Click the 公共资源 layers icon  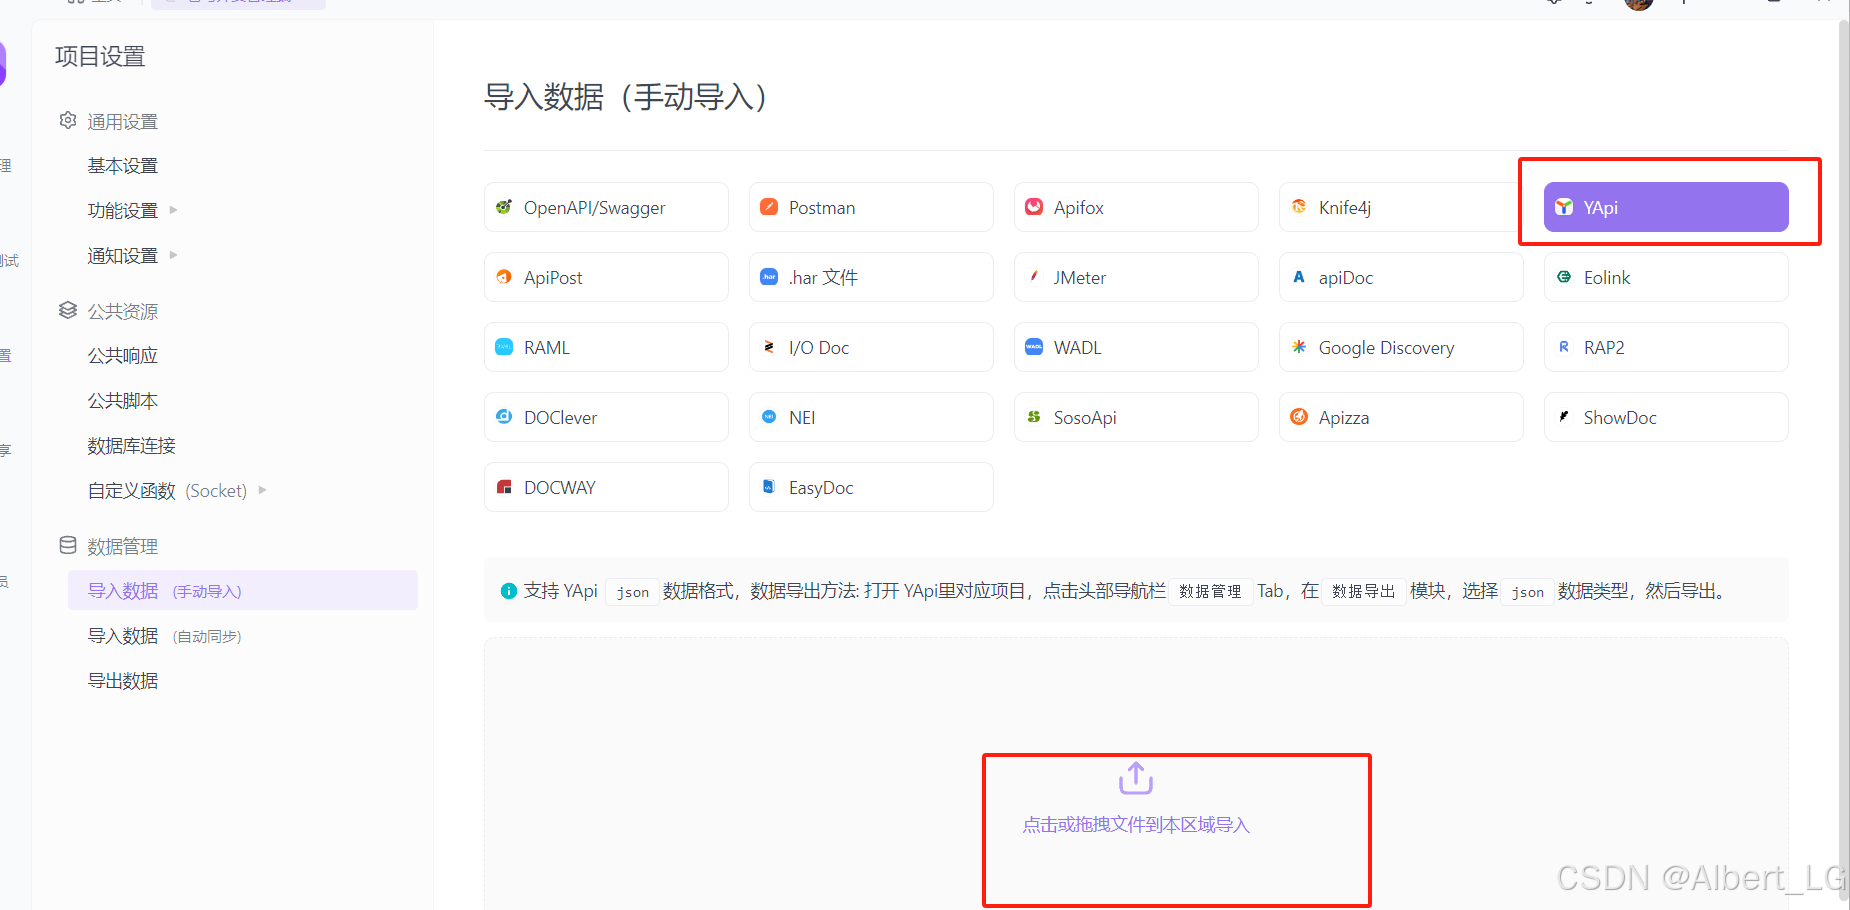[x=68, y=310]
